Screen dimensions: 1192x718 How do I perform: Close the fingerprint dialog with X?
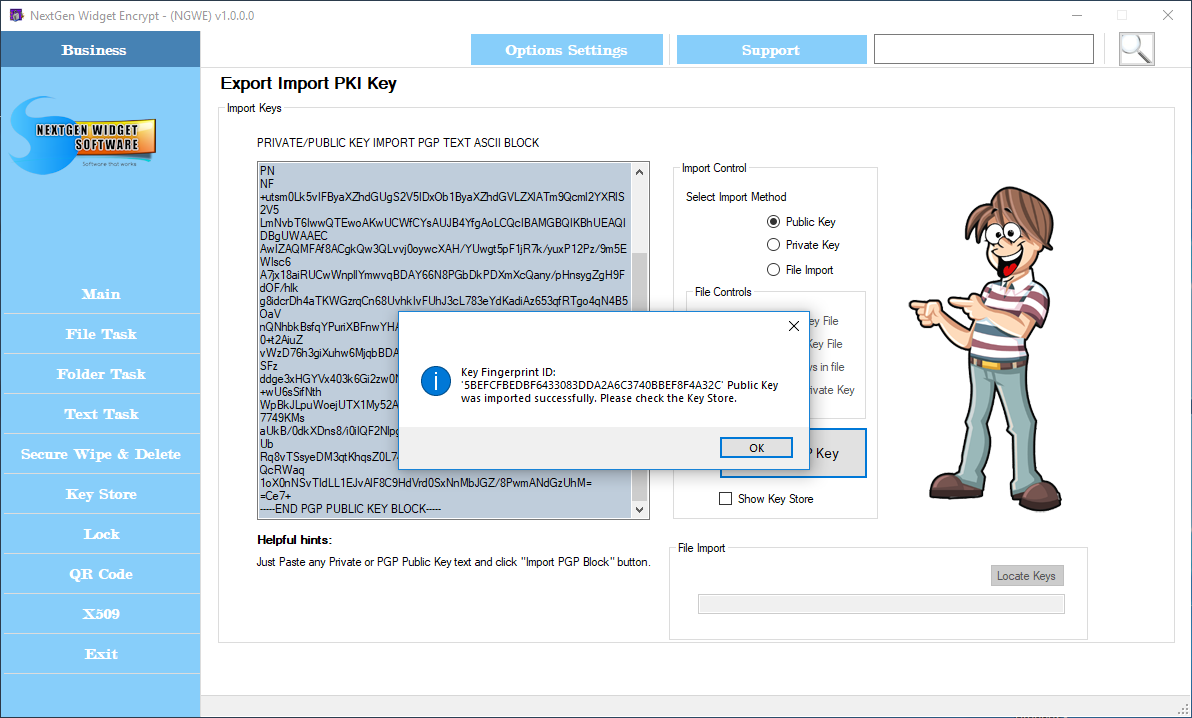point(794,326)
